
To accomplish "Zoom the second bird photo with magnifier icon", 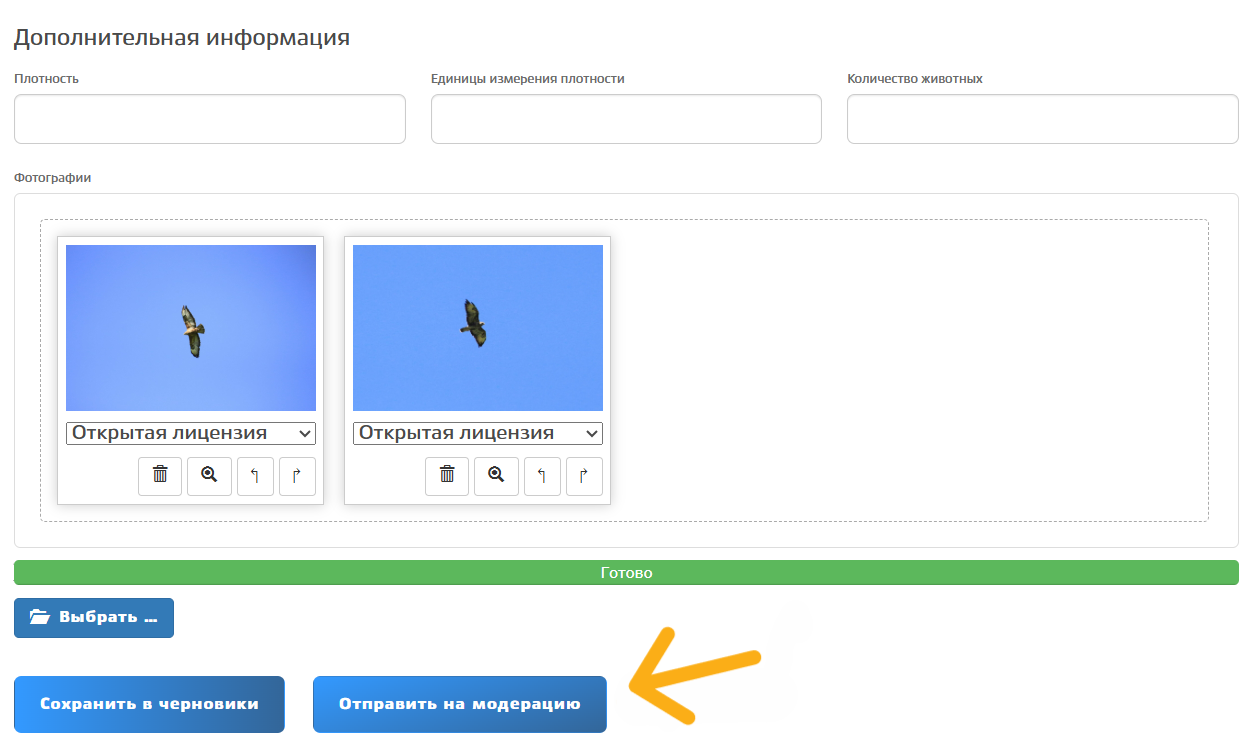I will 496,476.
